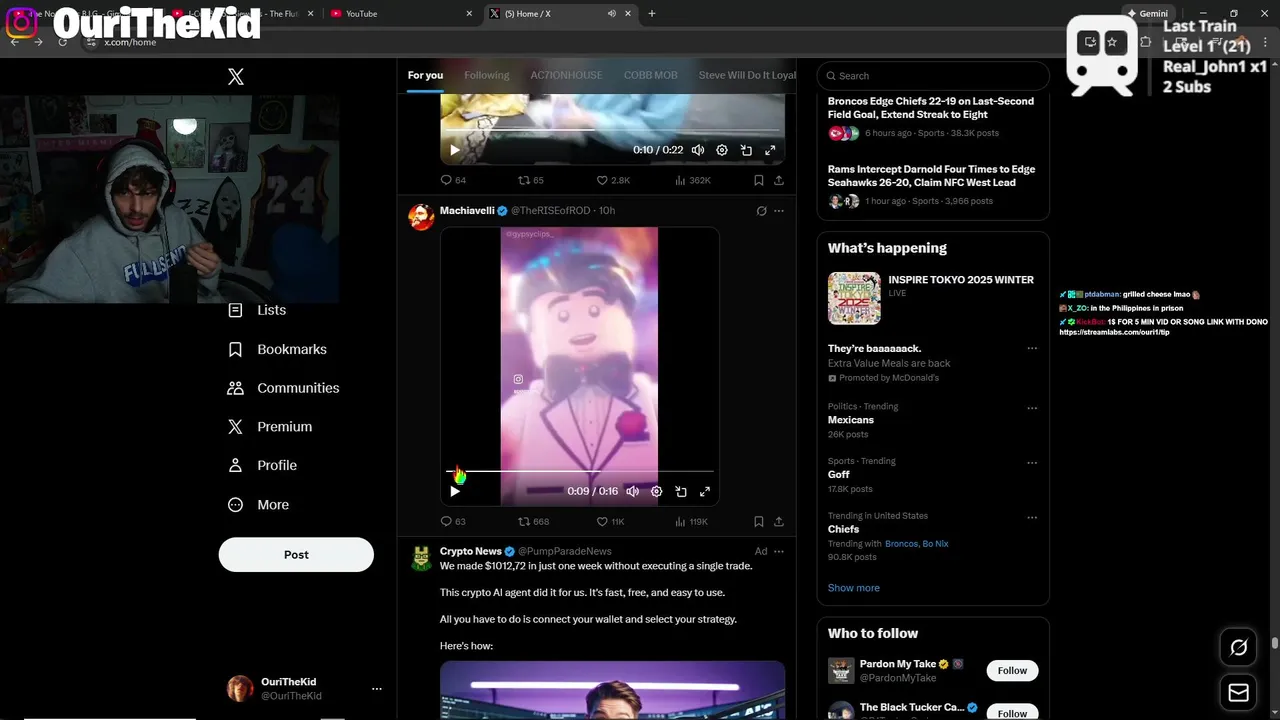Open the Crypto News account name

tap(470, 551)
